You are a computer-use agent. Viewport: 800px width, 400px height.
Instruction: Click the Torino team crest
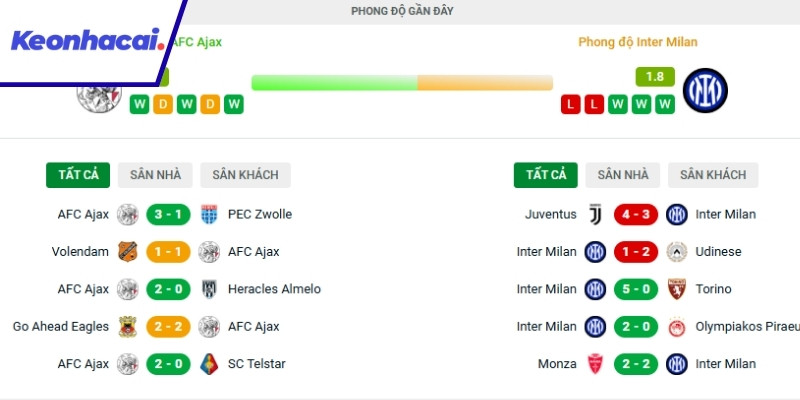677,289
